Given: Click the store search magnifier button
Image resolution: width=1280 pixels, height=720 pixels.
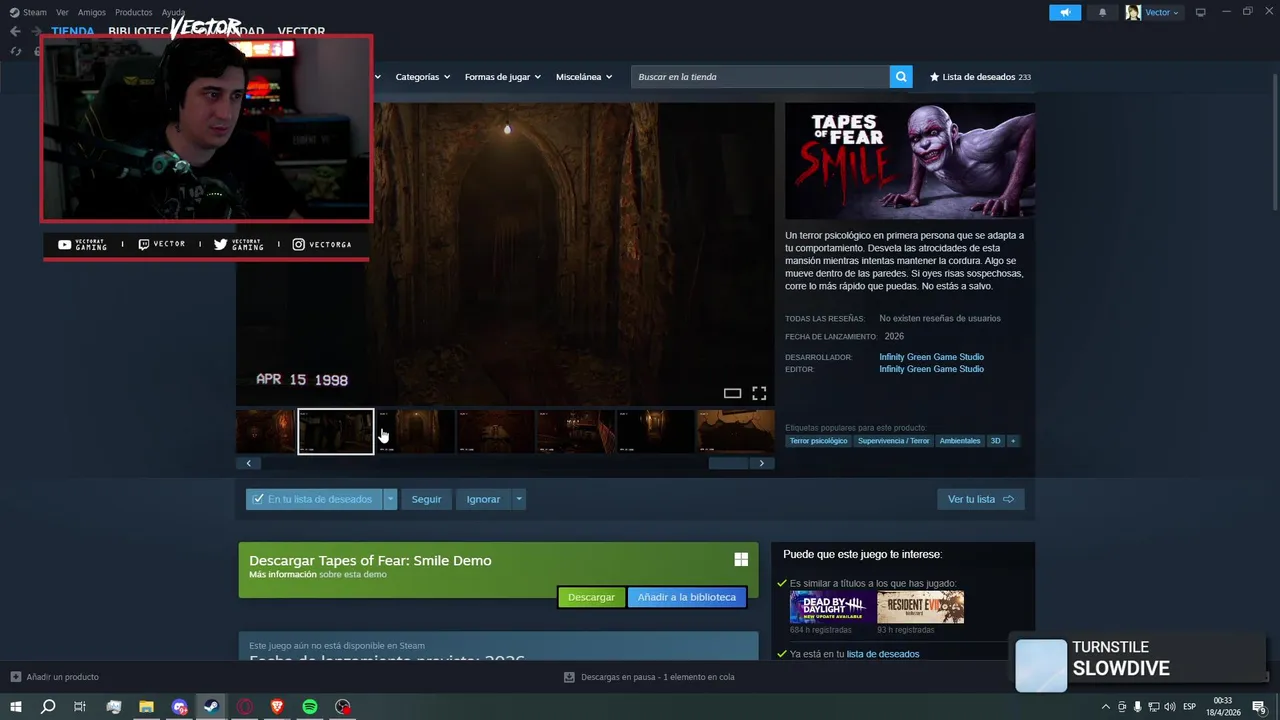Looking at the screenshot, I should click(x=901, y=77).
